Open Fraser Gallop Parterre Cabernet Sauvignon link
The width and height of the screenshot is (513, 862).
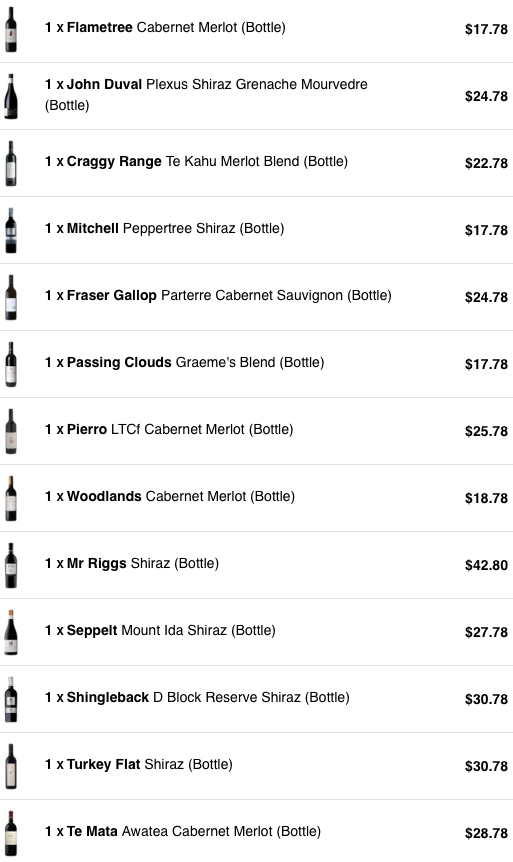(x=218, y=295)
